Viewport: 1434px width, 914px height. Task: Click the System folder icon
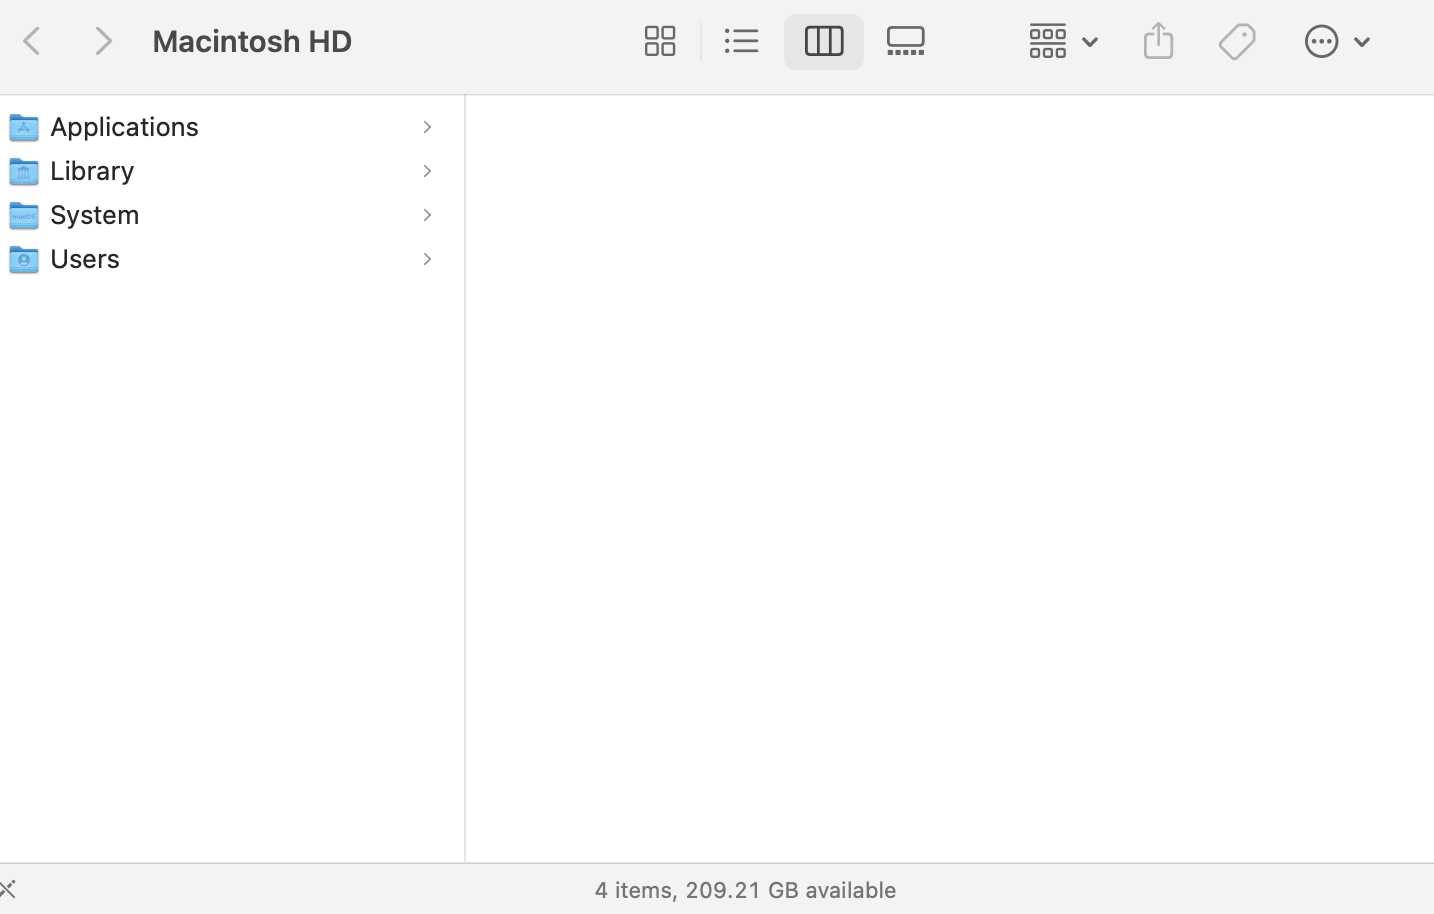pyautogui.click(x=24, y=215)
